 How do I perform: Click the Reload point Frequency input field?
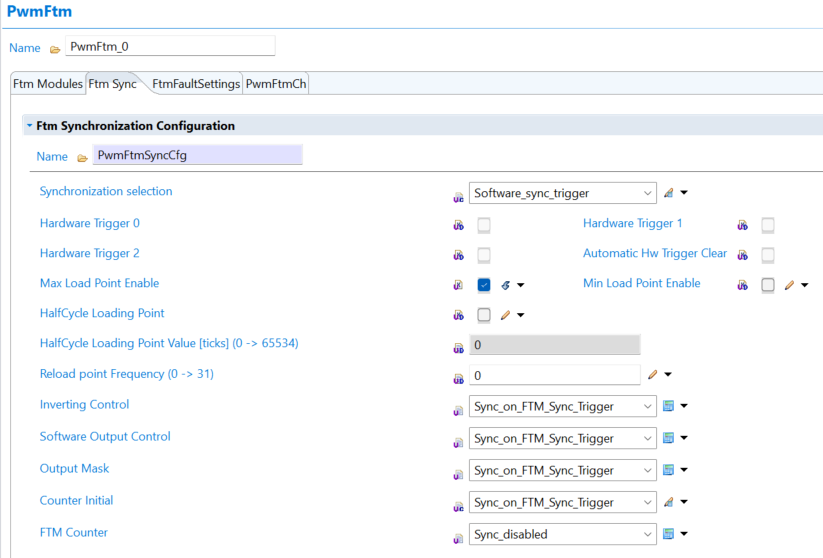554,375
